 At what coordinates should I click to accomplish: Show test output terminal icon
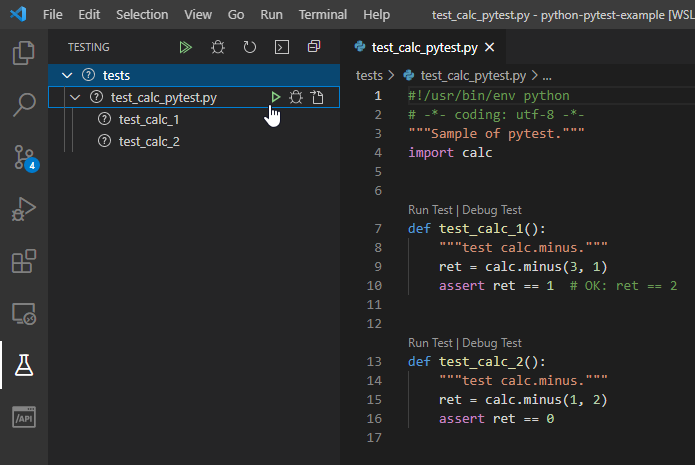[x=282, y=47]
